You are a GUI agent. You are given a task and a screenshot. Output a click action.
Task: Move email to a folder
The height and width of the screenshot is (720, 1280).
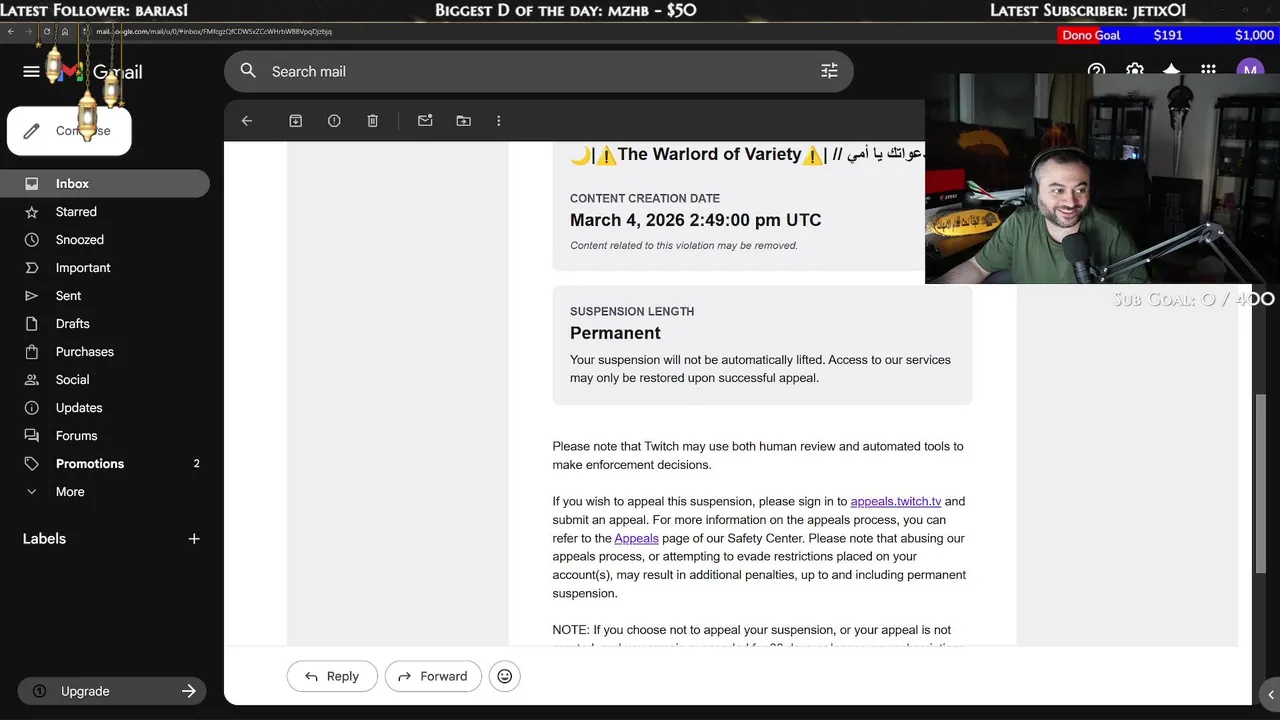(463, 121)
